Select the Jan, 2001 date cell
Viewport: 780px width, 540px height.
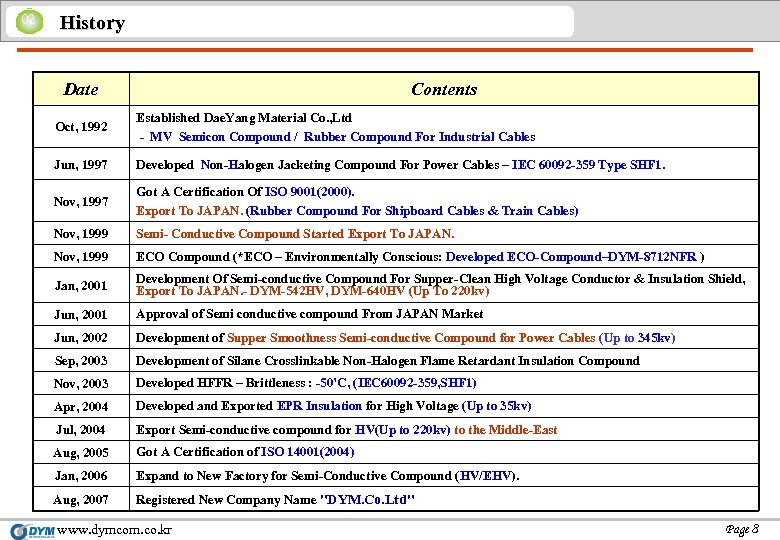click(x=81, y=285)
